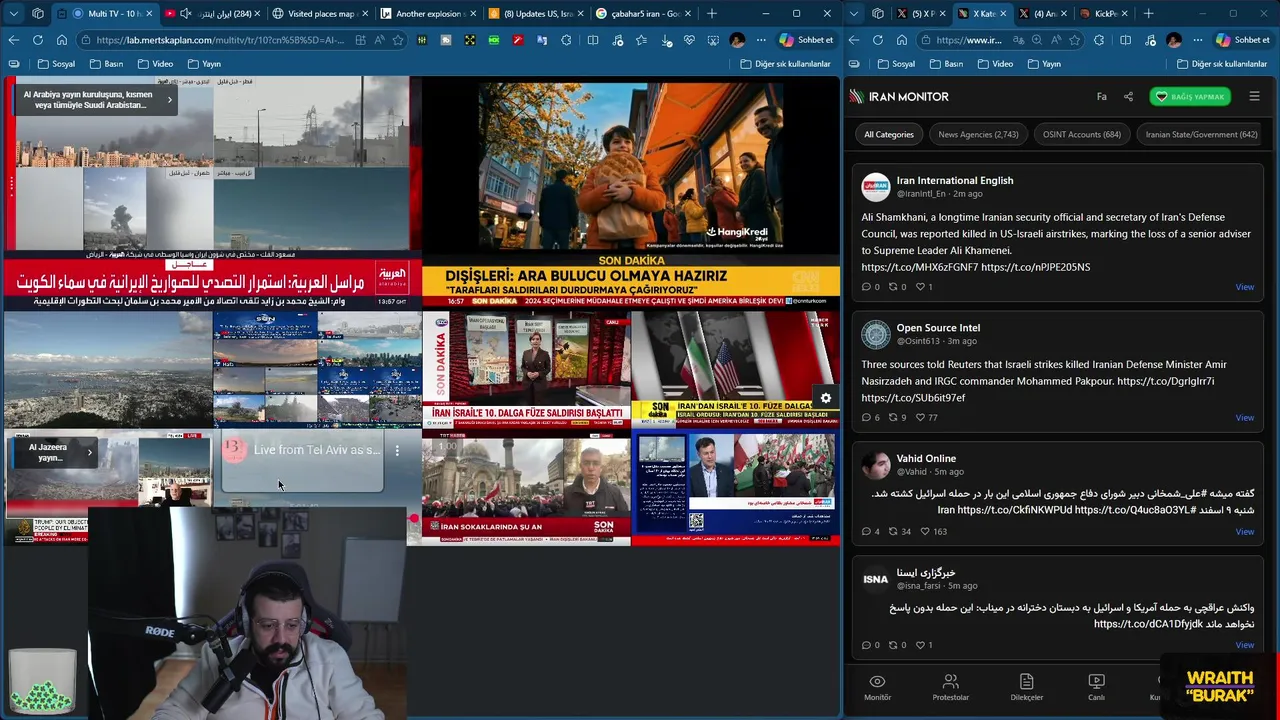
Task: Reload the Multi TV page
Action: 37,40
